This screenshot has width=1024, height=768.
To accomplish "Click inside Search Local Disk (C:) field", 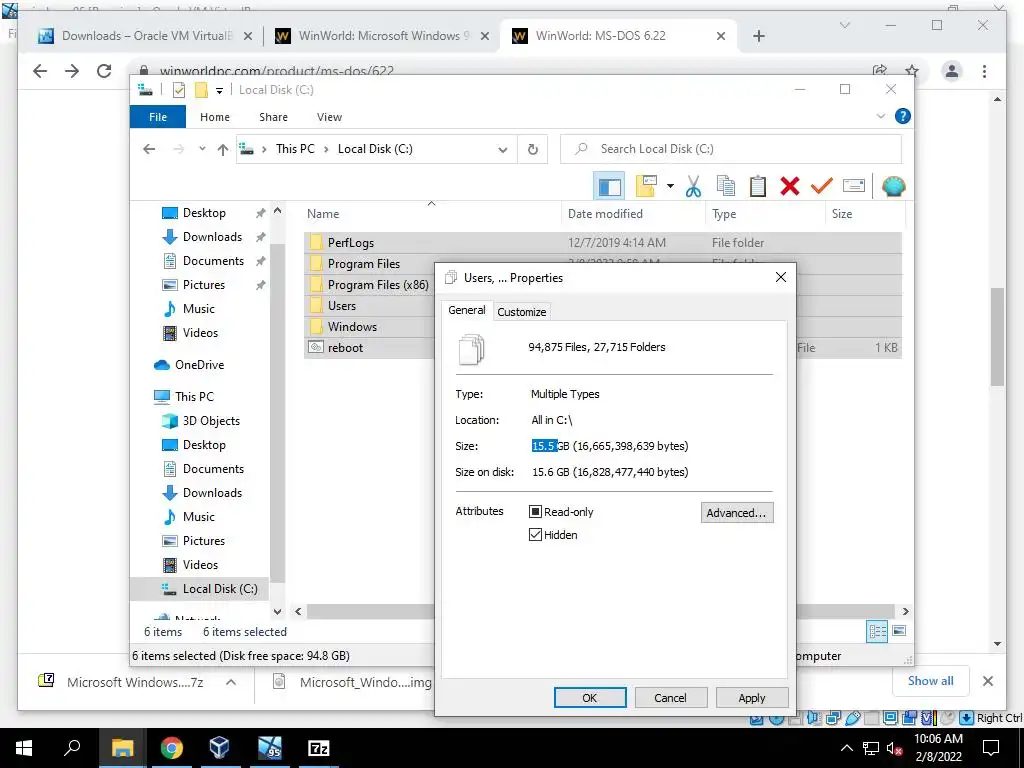I will pyautogui.click(x=731, y=149).
